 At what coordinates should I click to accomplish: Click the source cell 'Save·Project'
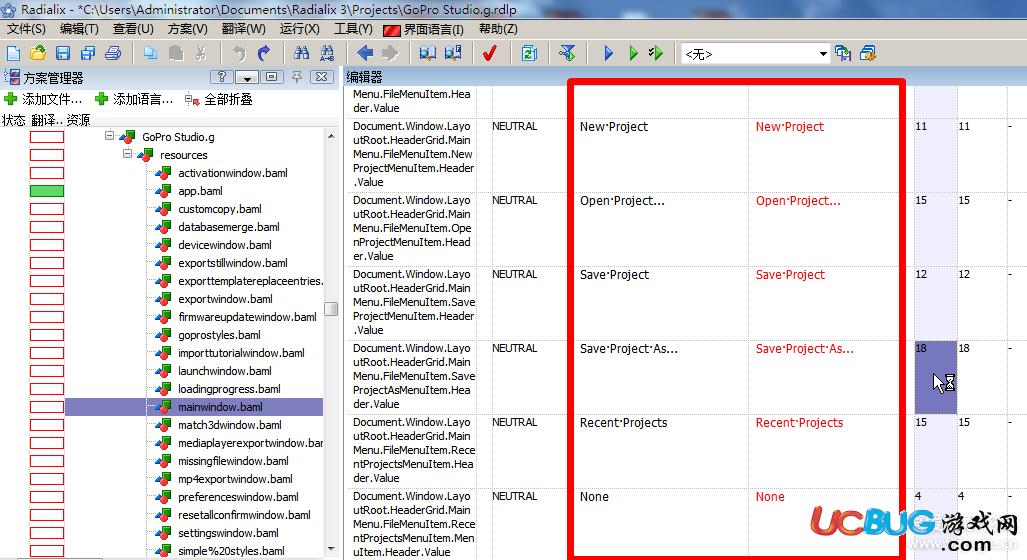pos(614,275)
